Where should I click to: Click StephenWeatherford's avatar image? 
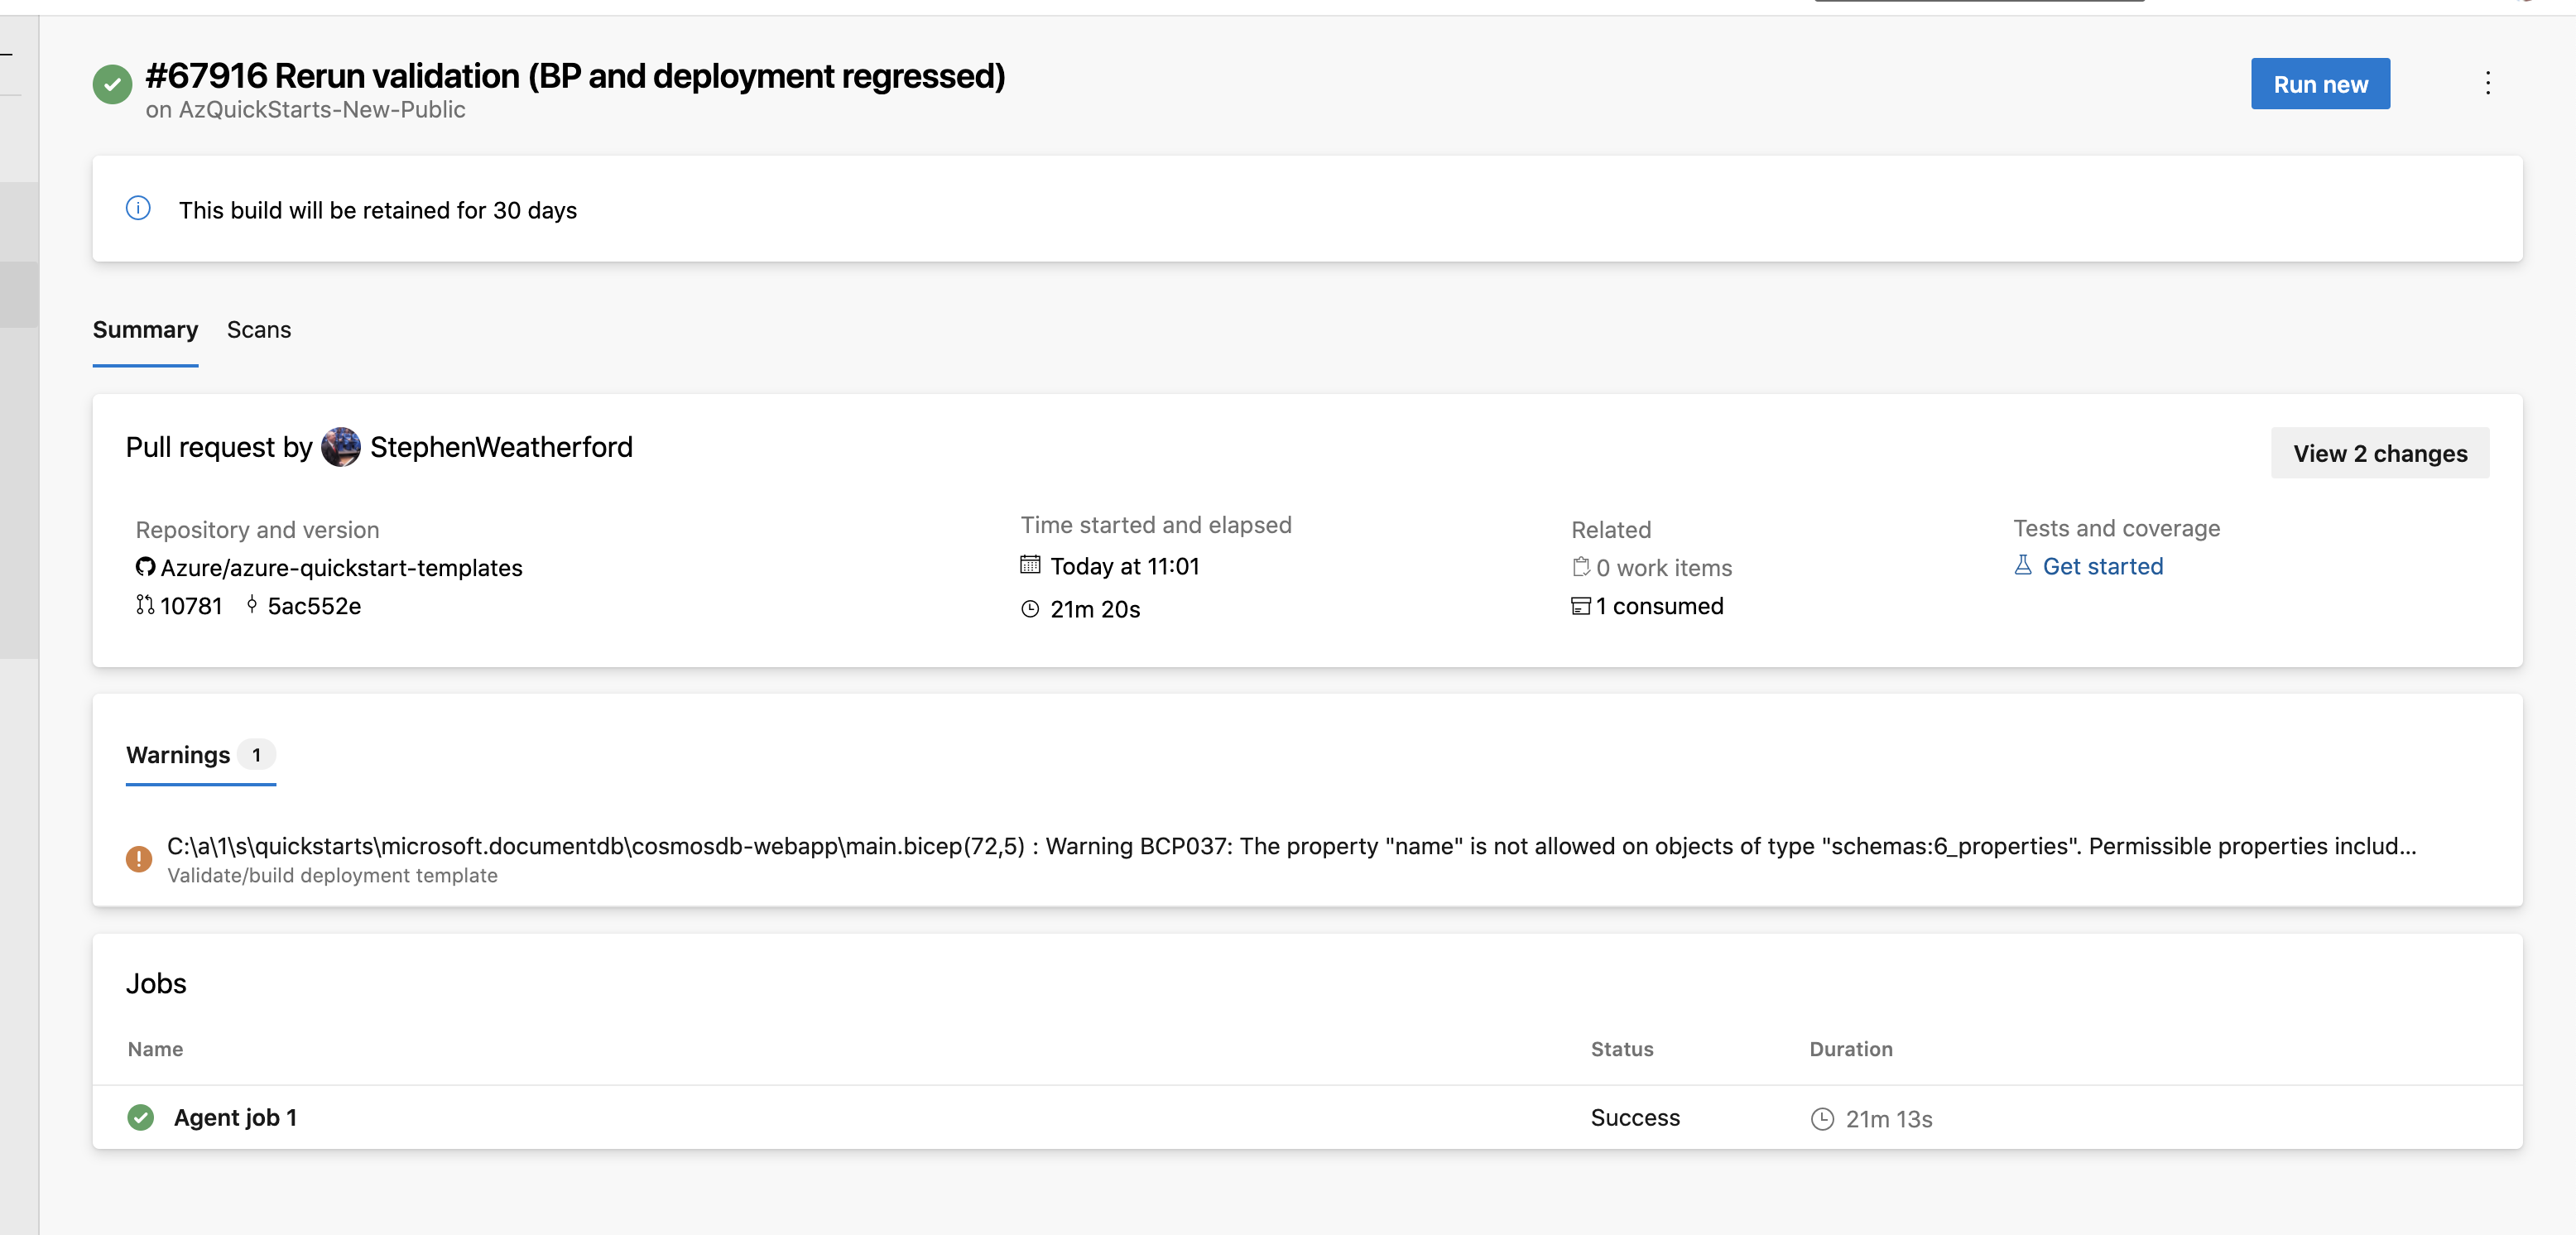(341, 447)
